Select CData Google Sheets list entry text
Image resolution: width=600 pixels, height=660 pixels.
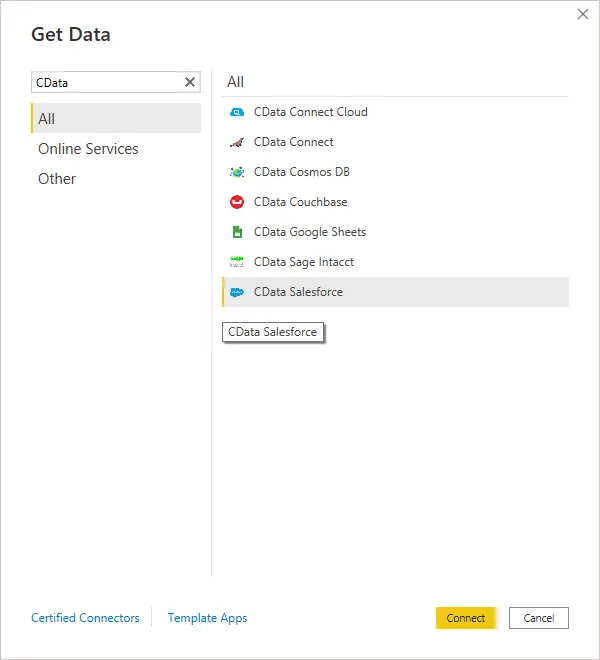[x=310, y=232]
